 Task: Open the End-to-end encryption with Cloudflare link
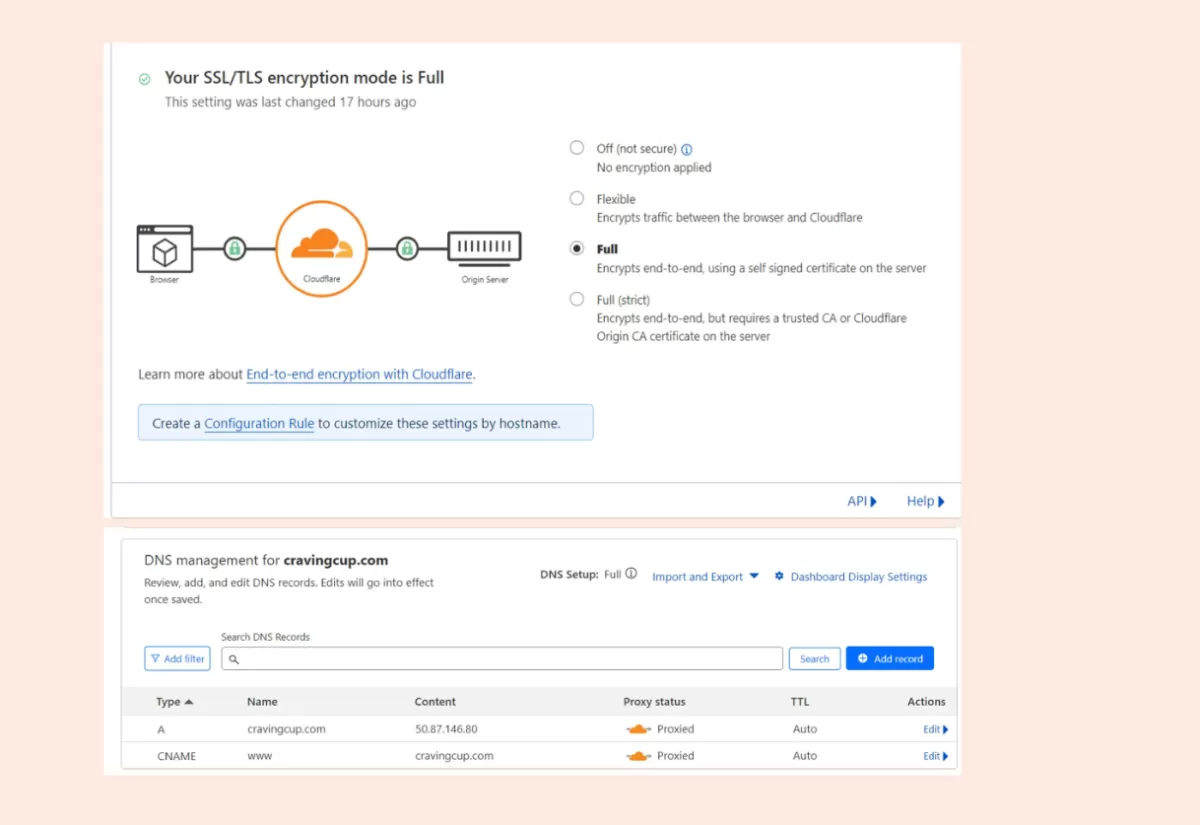(x=359, y=374)
